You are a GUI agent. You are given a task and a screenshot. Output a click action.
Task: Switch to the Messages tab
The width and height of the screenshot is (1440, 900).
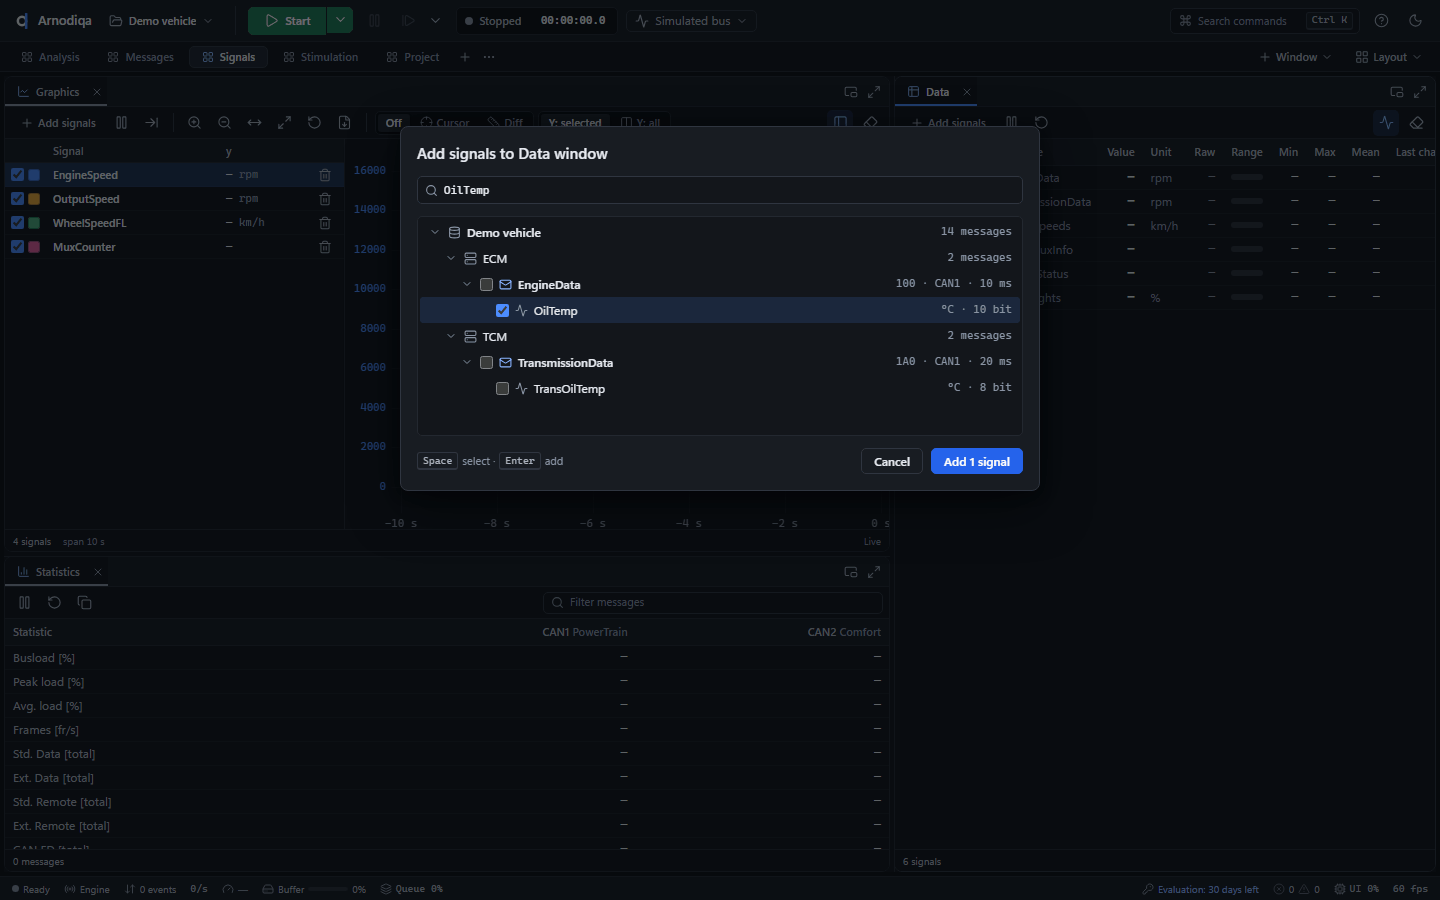141,57
